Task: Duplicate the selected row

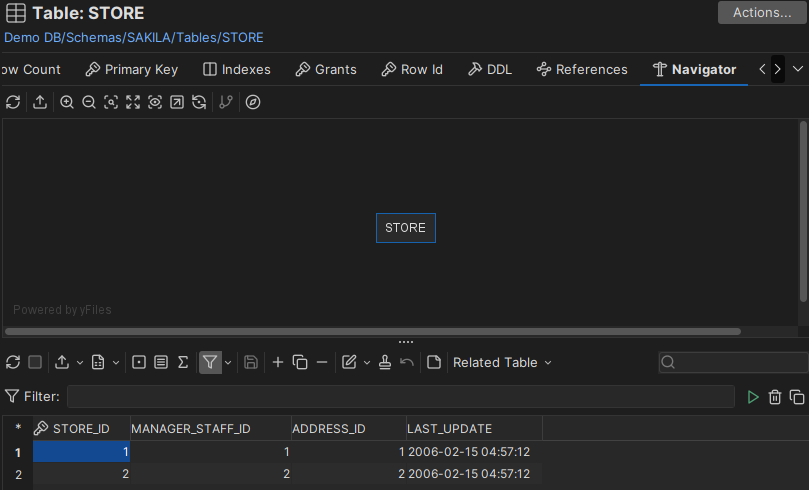Action: coord(300,363)
